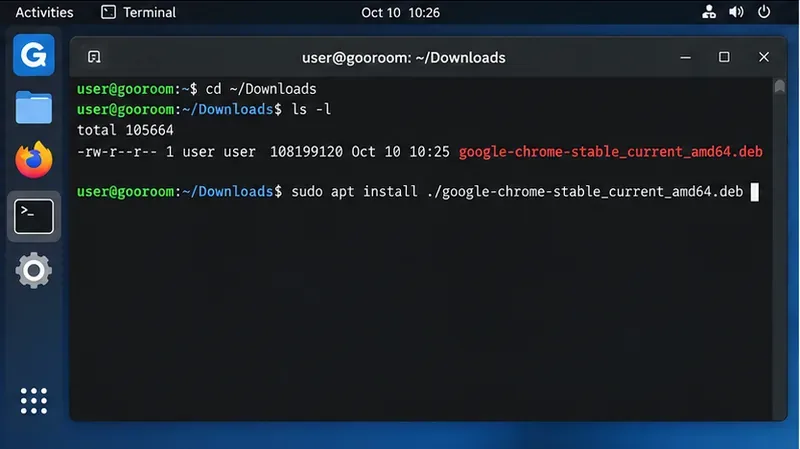
Task: Open Settings gear icon in dock
Action: coord(34,270)
